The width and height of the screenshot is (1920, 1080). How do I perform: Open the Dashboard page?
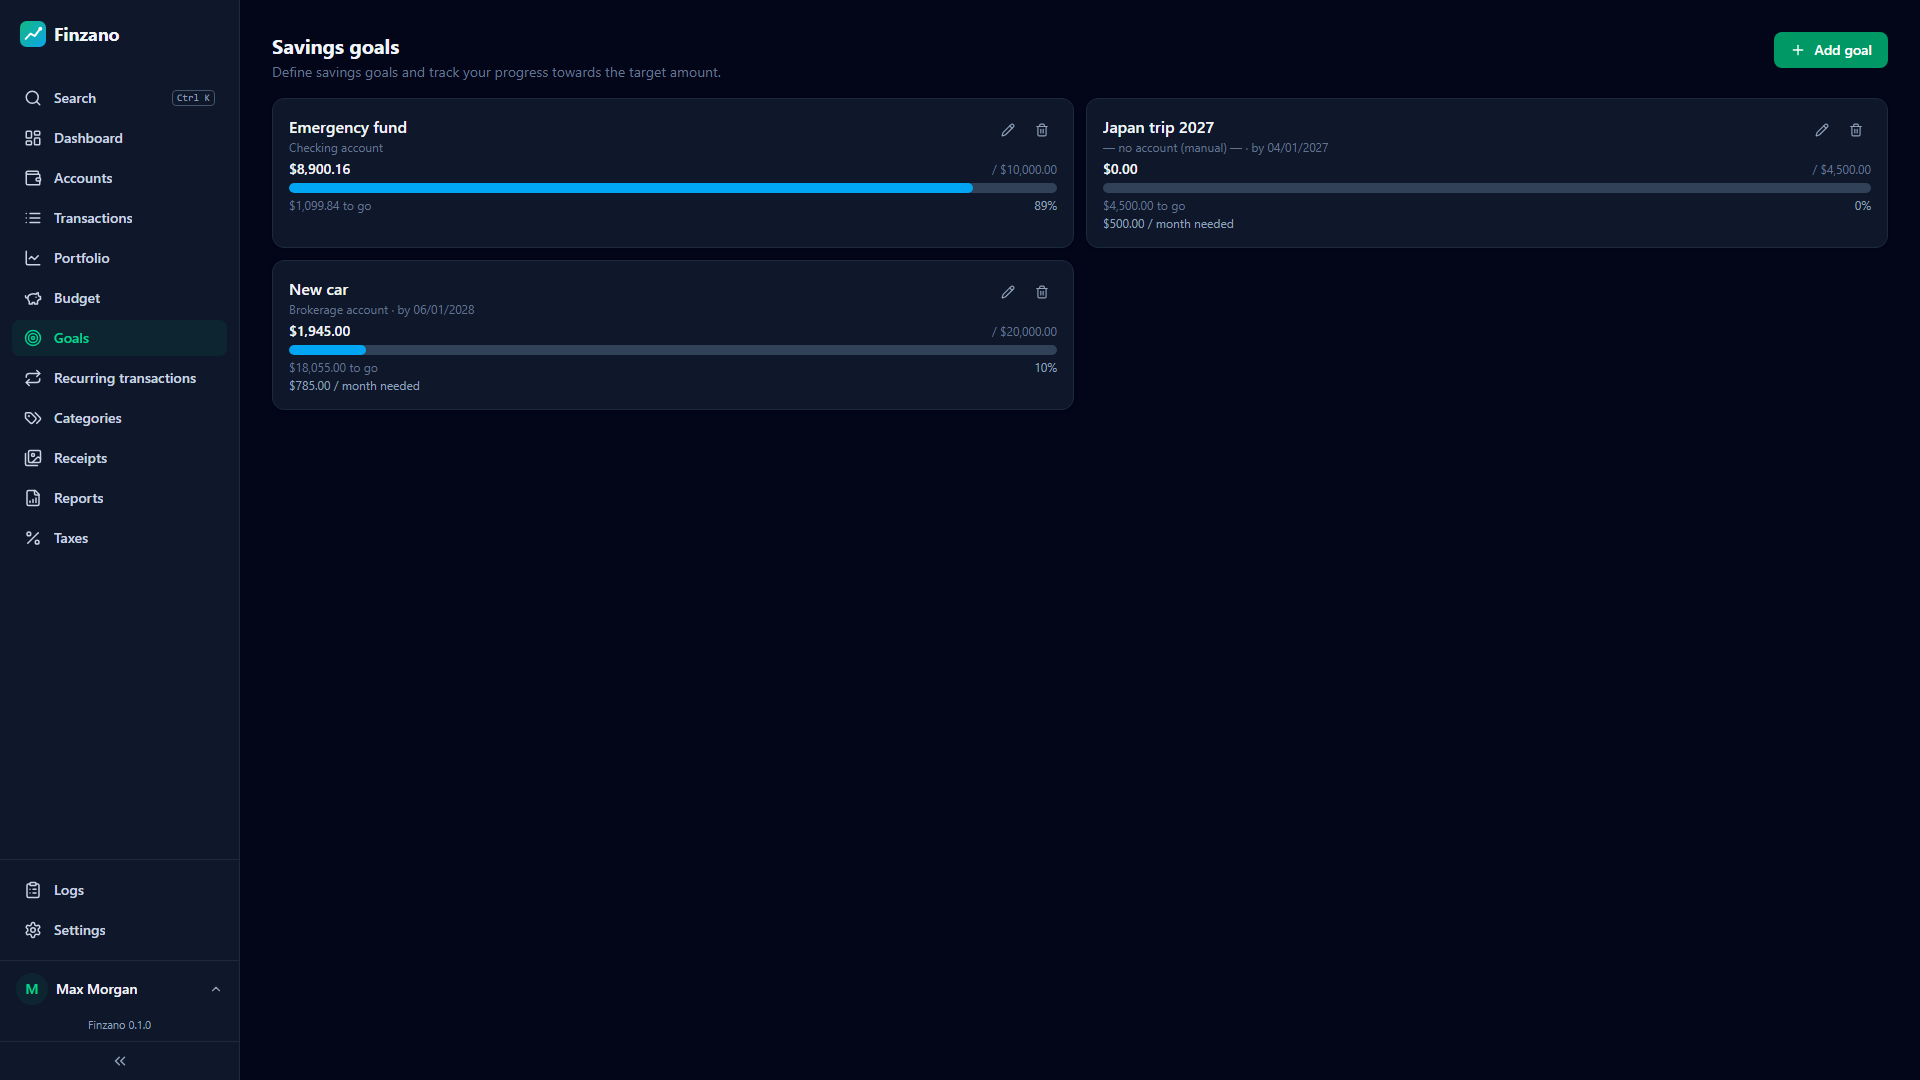[x=120, y=138]
